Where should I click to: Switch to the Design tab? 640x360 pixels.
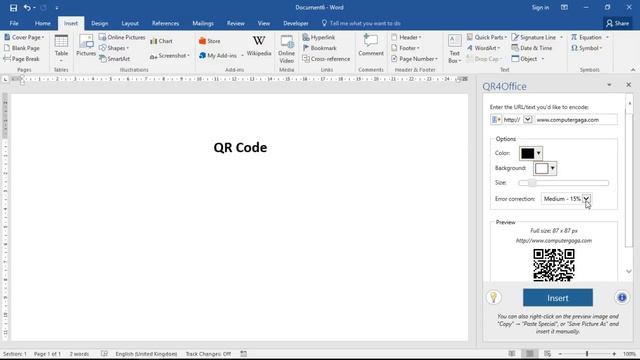tap(100, 23)
